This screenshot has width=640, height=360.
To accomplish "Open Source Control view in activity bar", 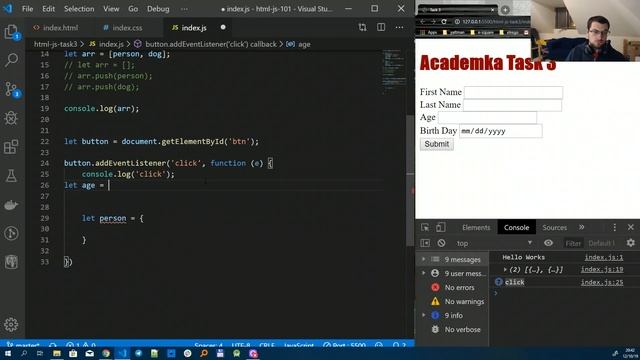I will (11, 89).
